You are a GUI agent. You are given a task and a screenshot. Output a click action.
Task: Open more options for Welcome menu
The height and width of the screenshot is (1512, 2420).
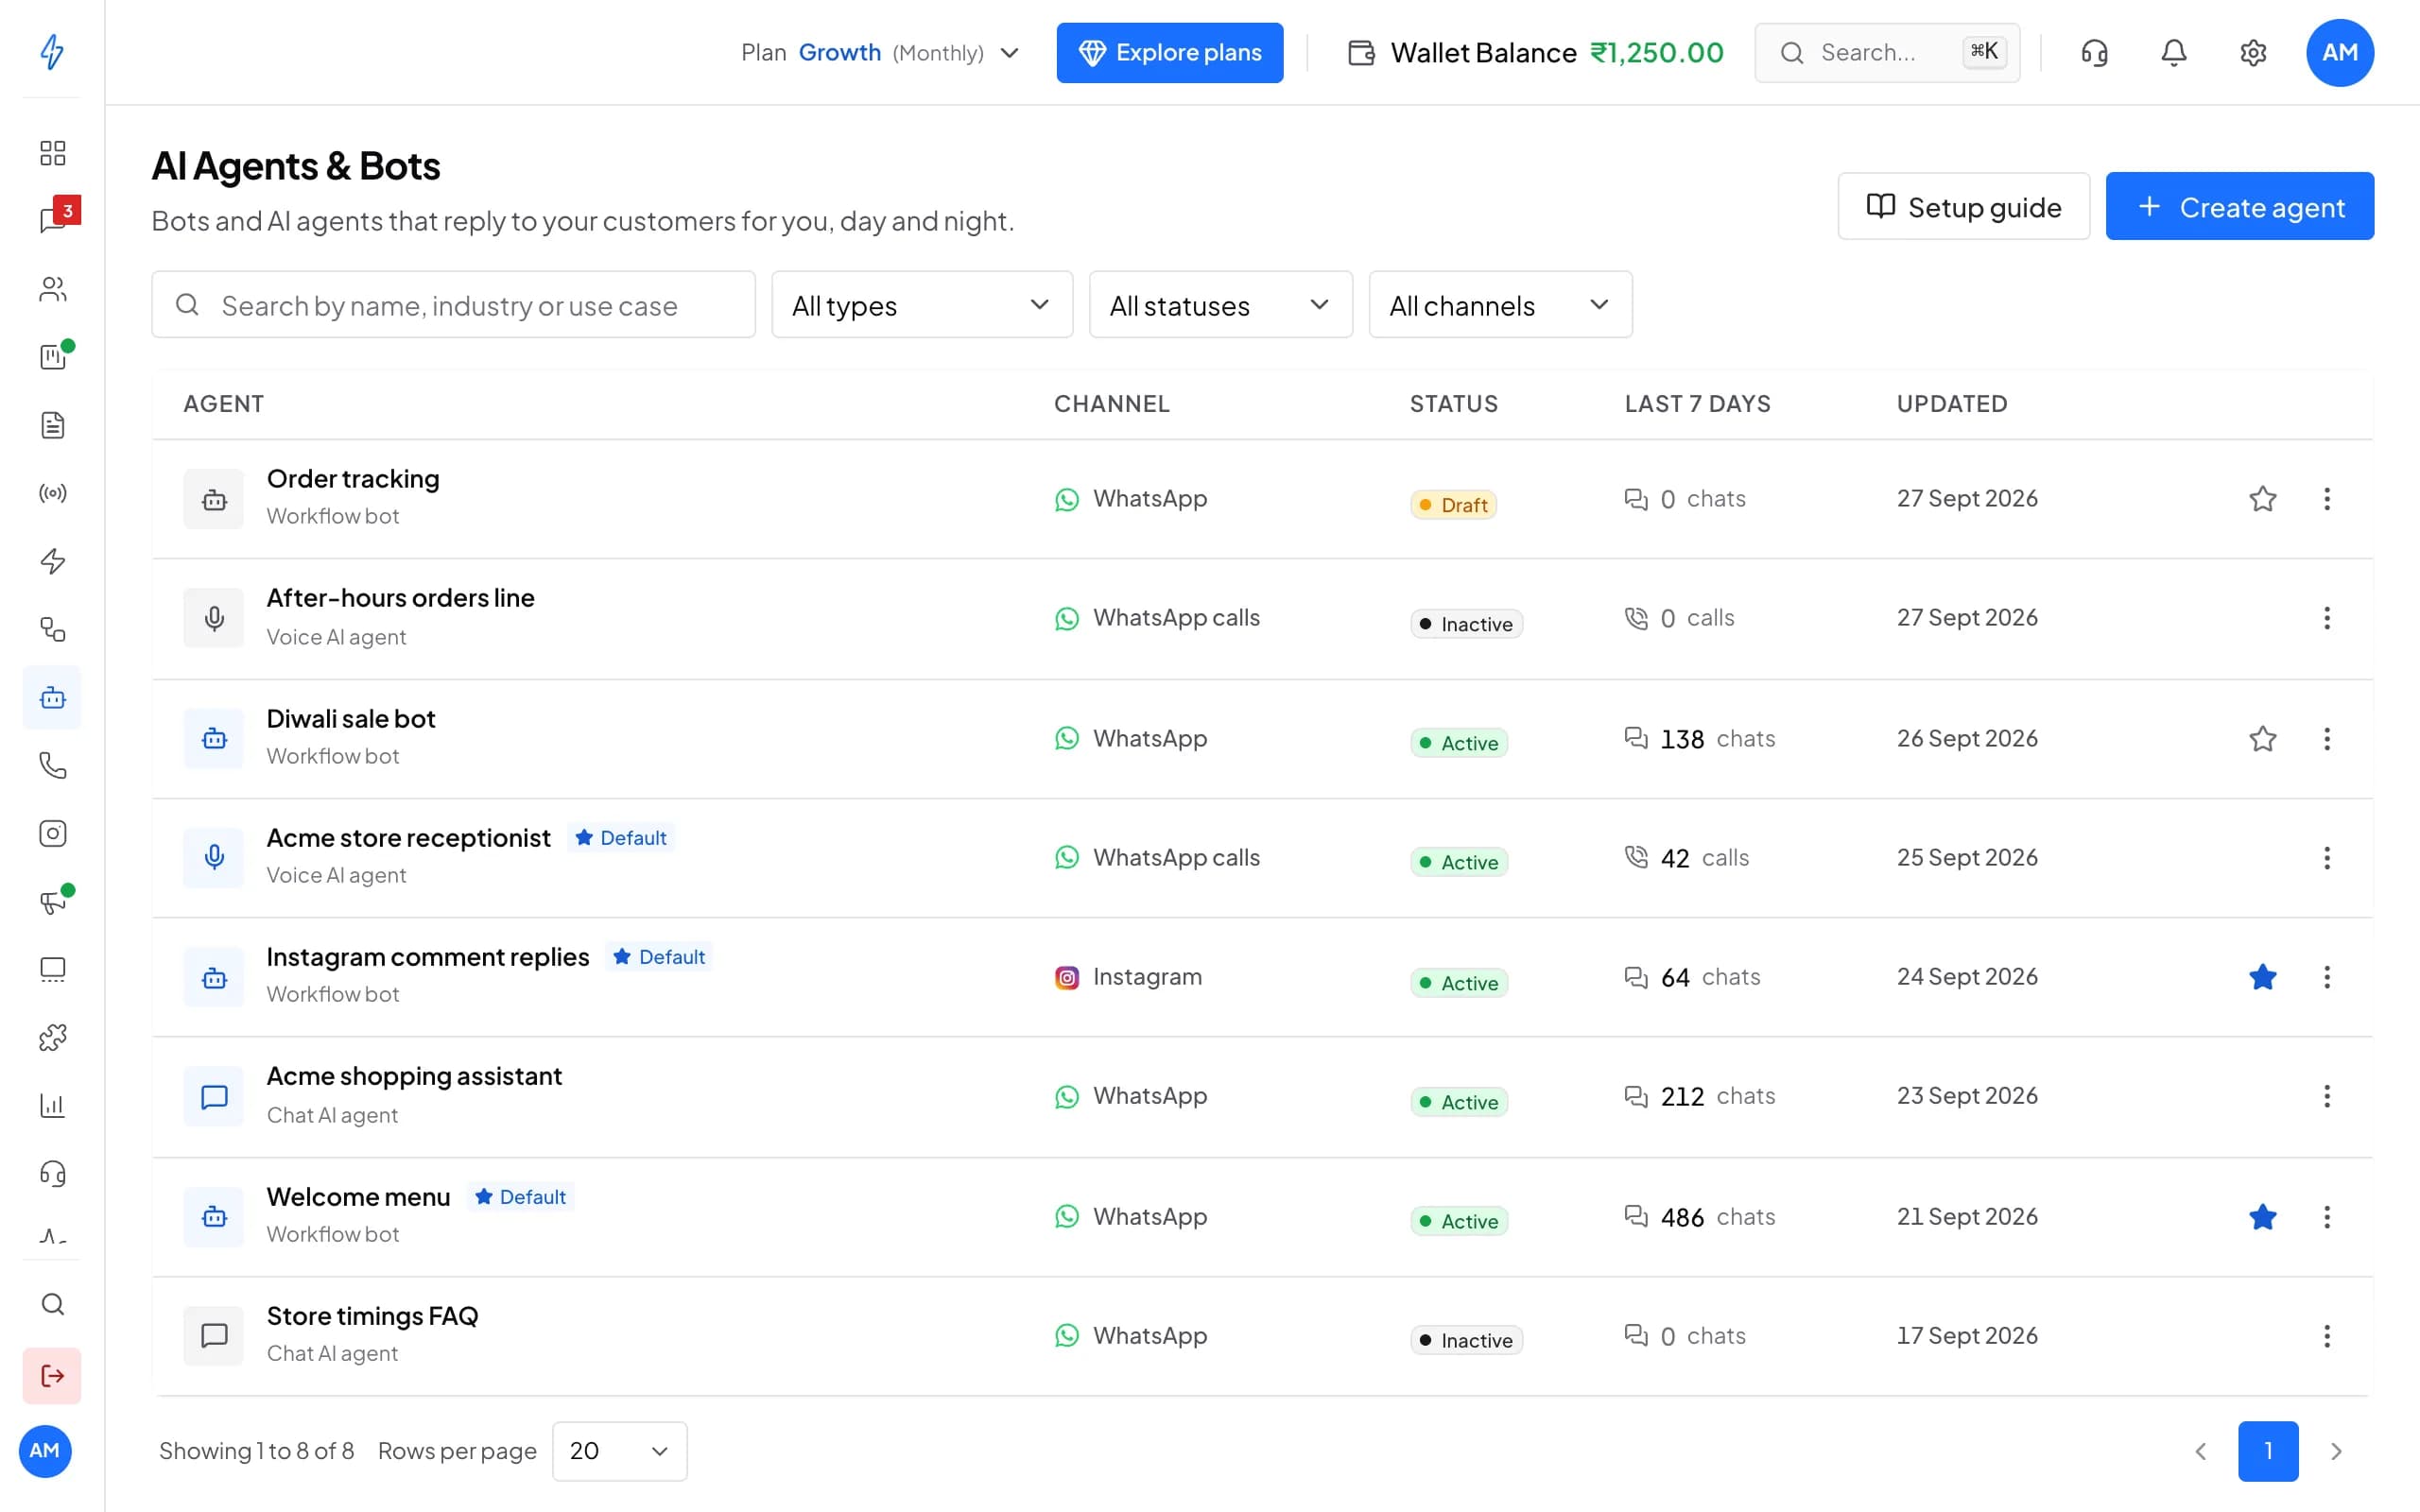[2327, 1217]
